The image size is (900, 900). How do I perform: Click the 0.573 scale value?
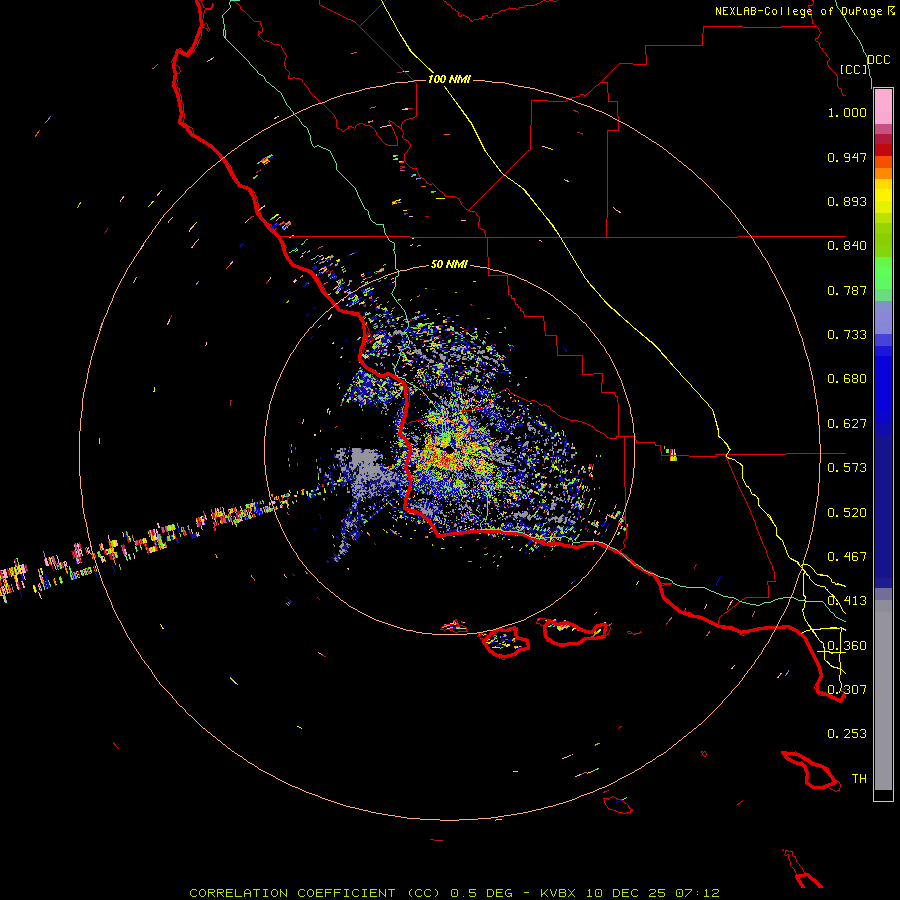click(847, 468)
